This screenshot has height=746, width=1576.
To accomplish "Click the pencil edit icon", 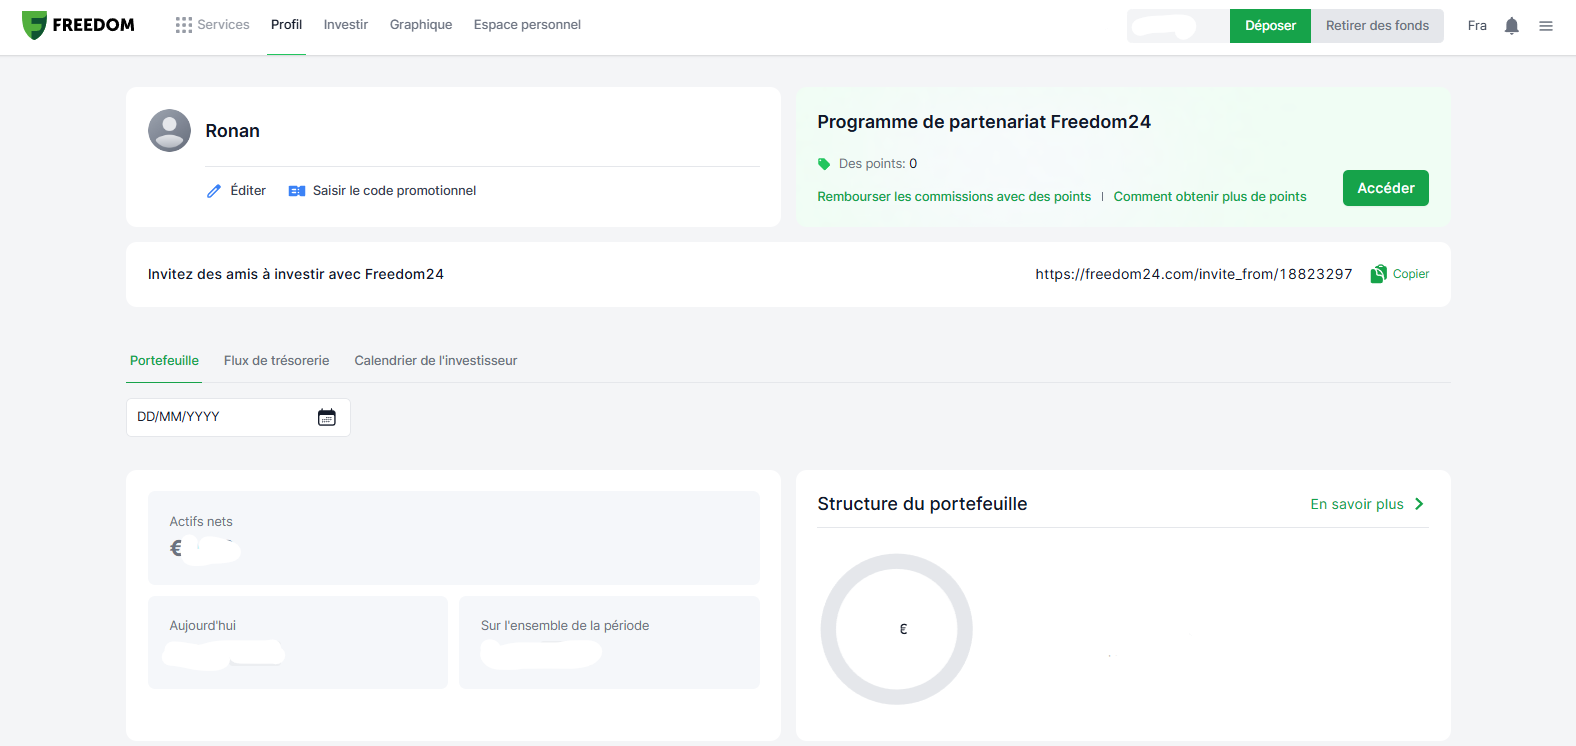I will (x=214, y=191).
